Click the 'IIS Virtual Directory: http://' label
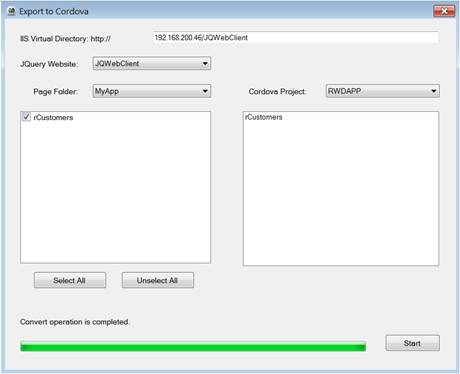Viewport: 460px width, 374px height. tap(65, 39)
